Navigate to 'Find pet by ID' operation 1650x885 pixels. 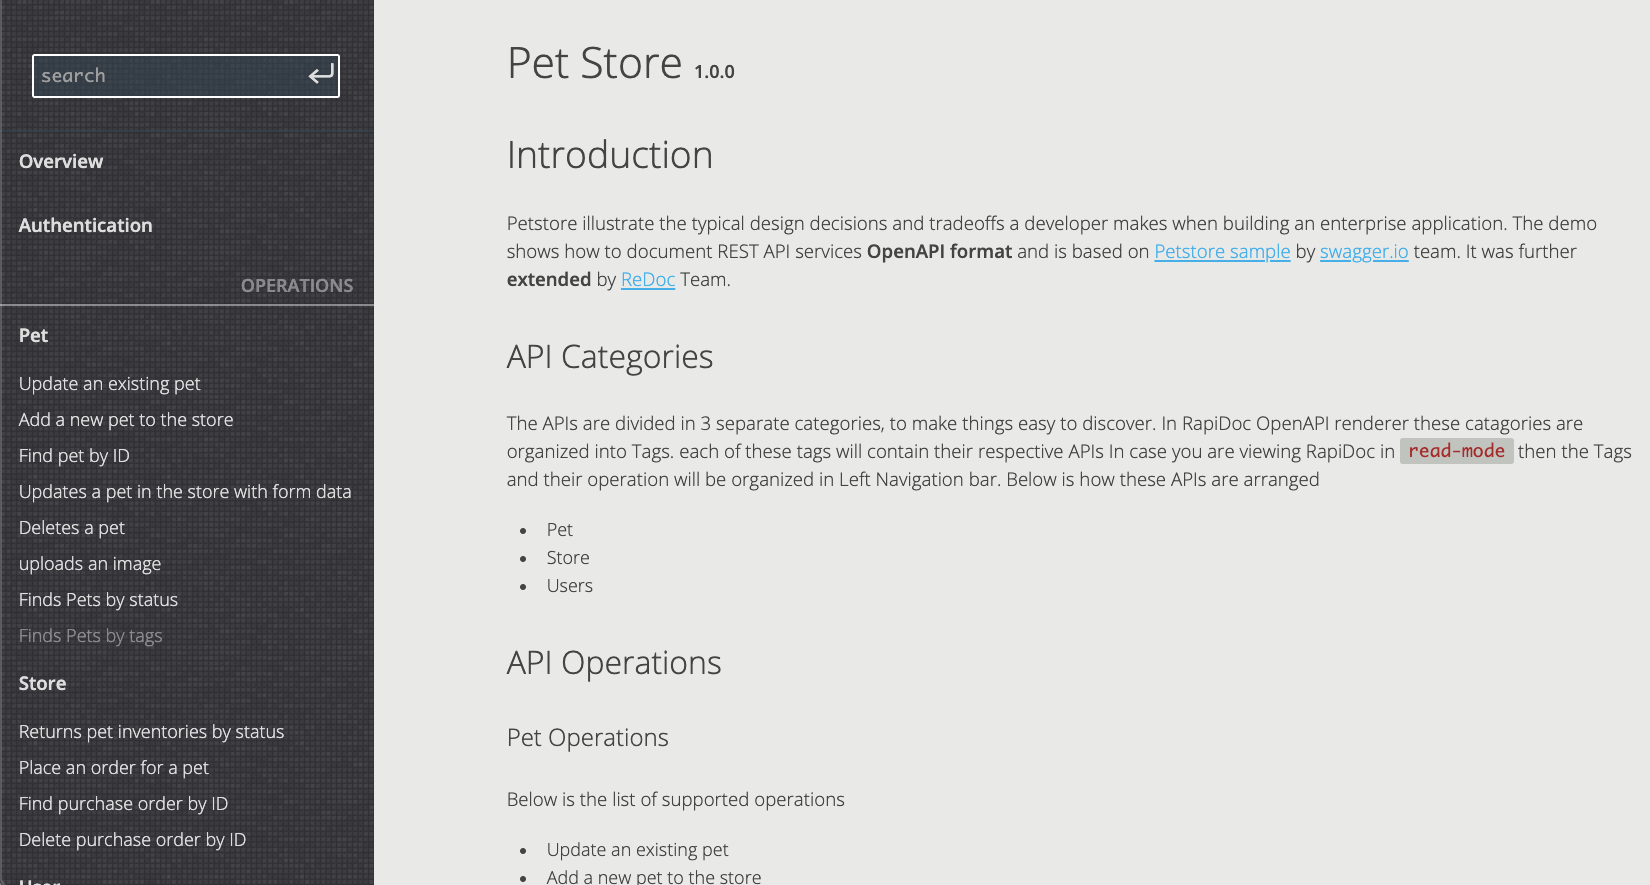pyautogui.click(x=74, y=456)
